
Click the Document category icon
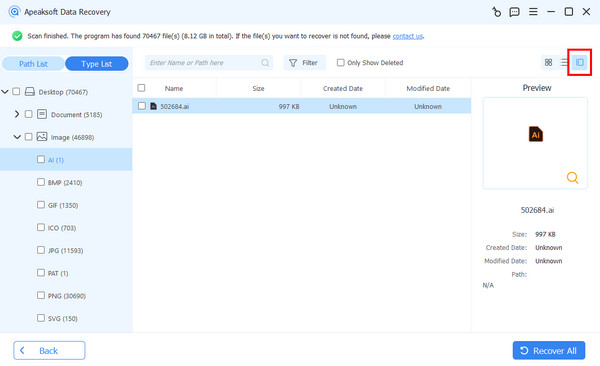(42, 114)
